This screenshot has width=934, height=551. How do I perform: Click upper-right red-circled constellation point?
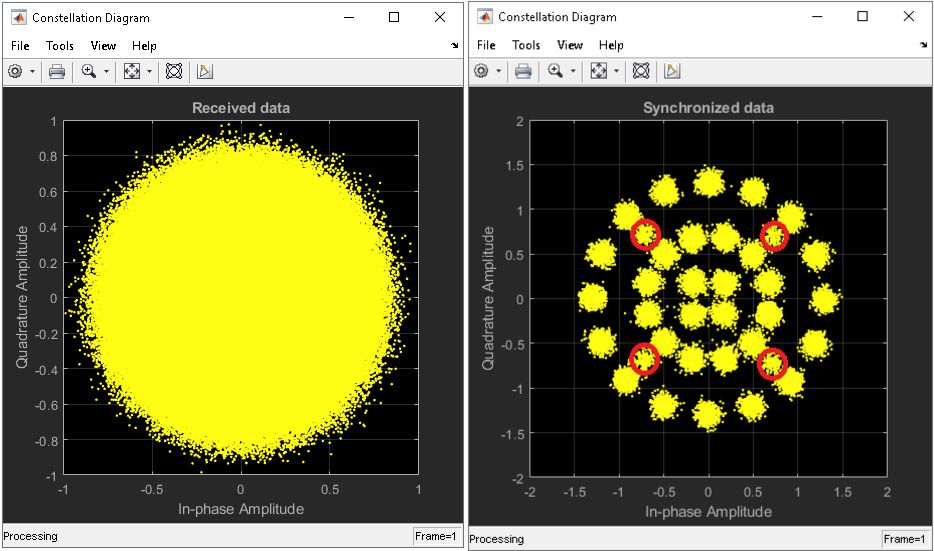[x=774, y=235]
